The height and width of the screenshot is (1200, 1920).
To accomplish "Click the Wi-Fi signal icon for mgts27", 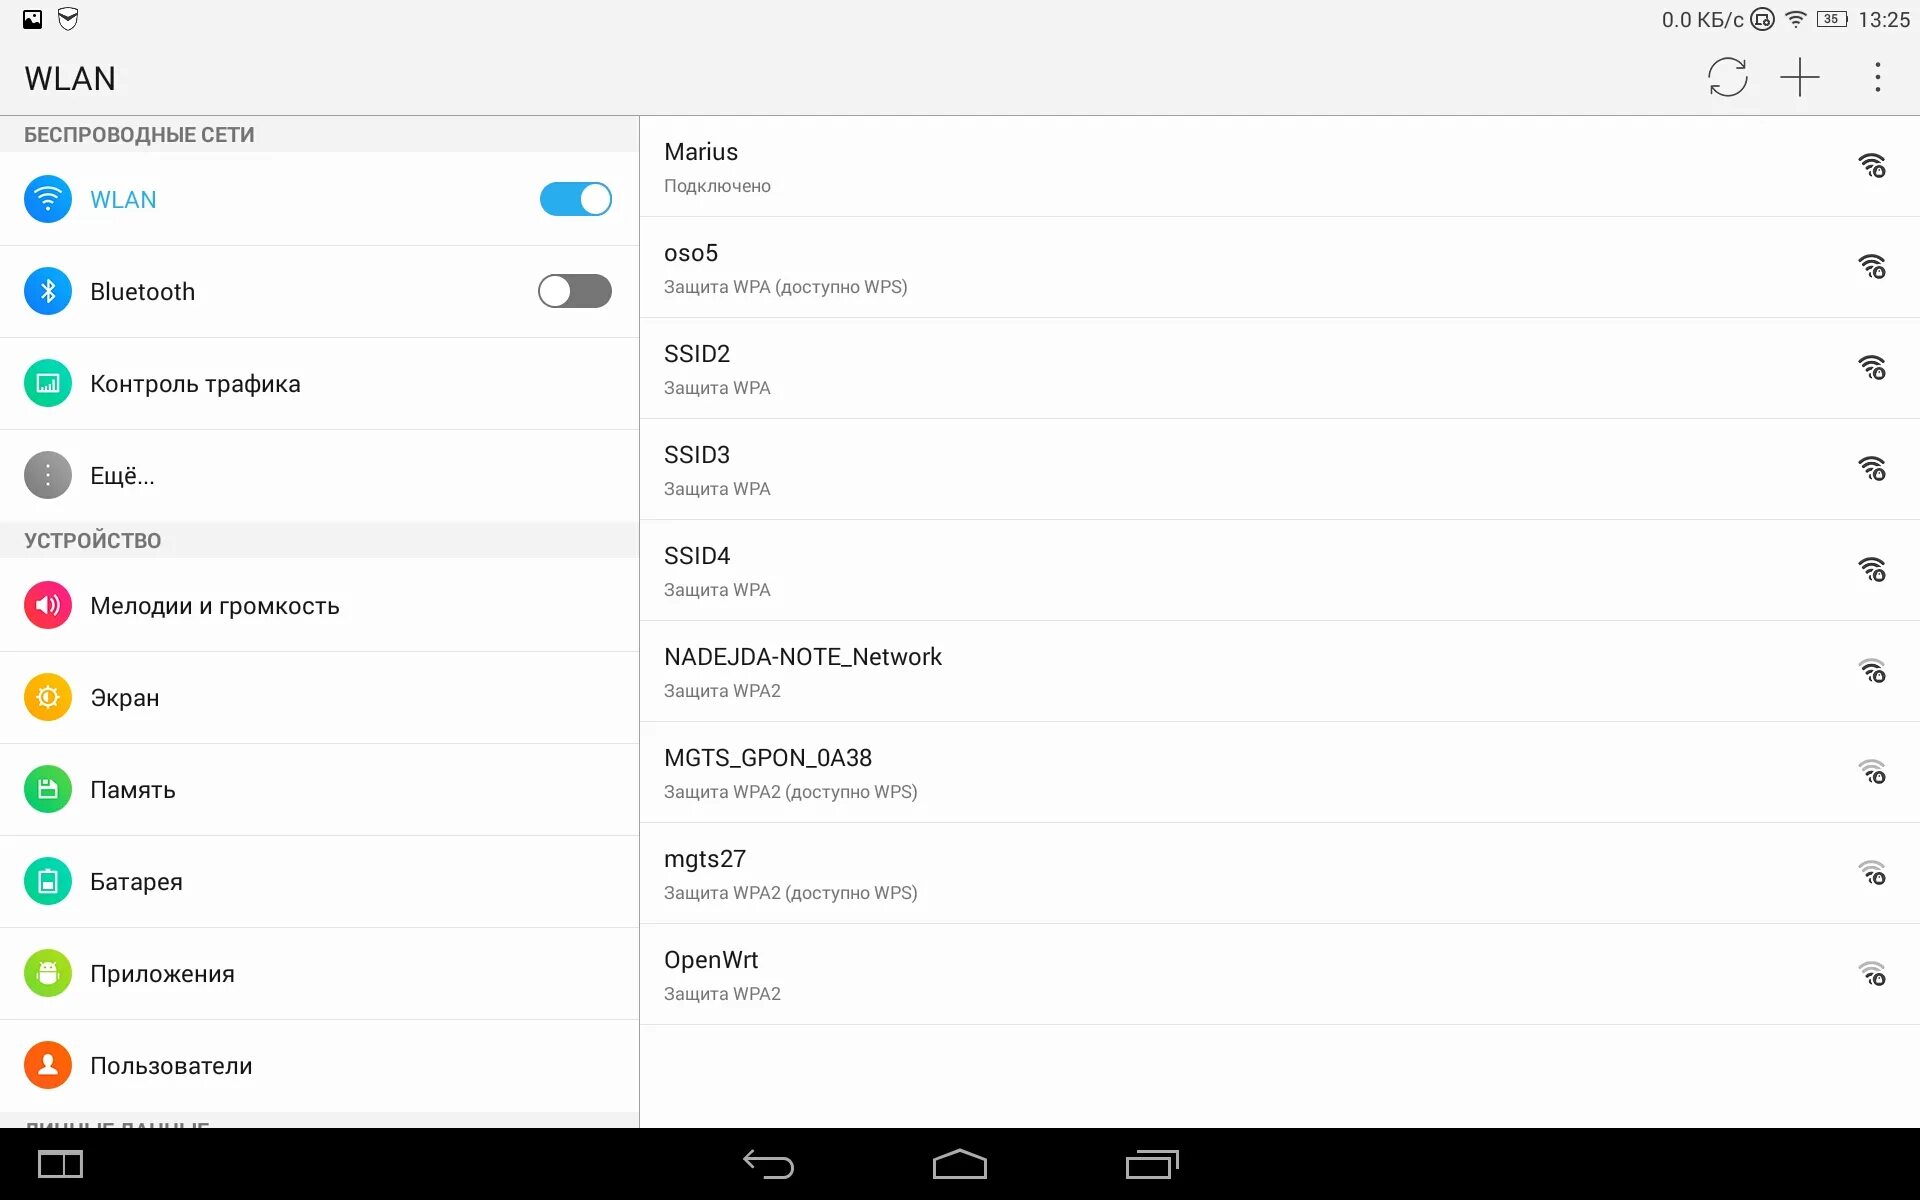I will tap(1872, 872).
